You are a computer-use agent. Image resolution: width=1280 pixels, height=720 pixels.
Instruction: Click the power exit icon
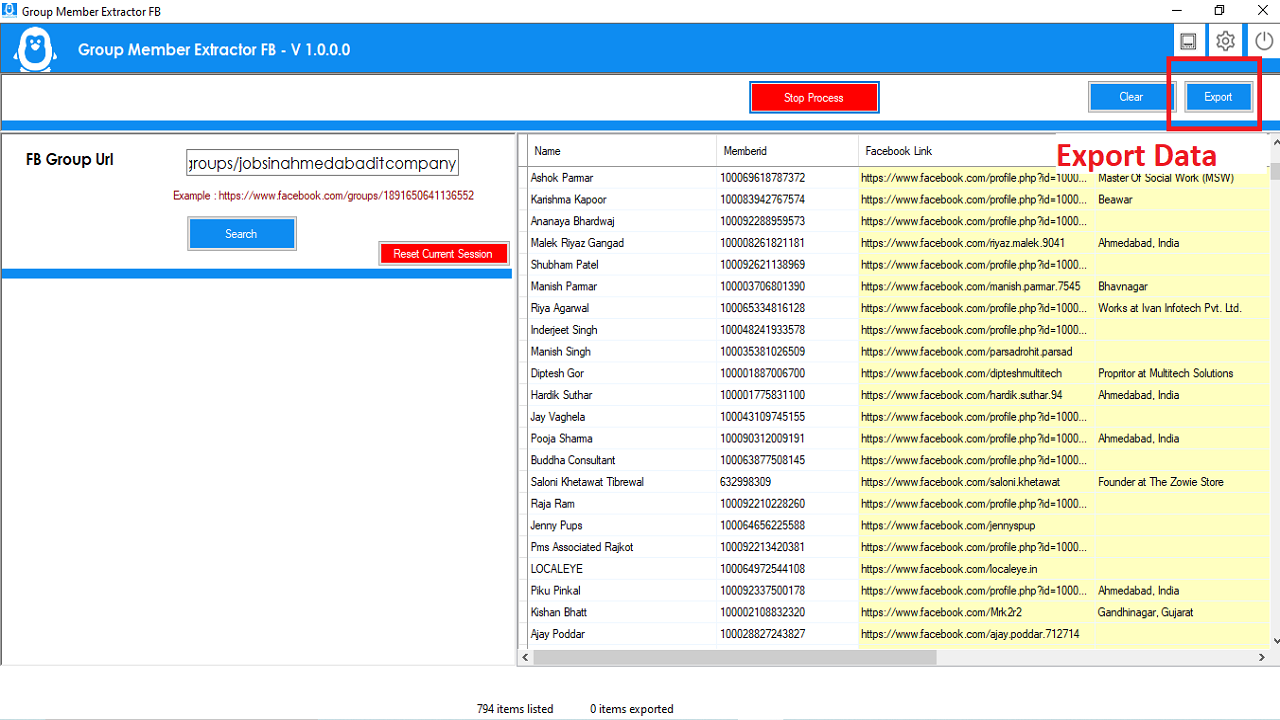tap(1262, 40)
